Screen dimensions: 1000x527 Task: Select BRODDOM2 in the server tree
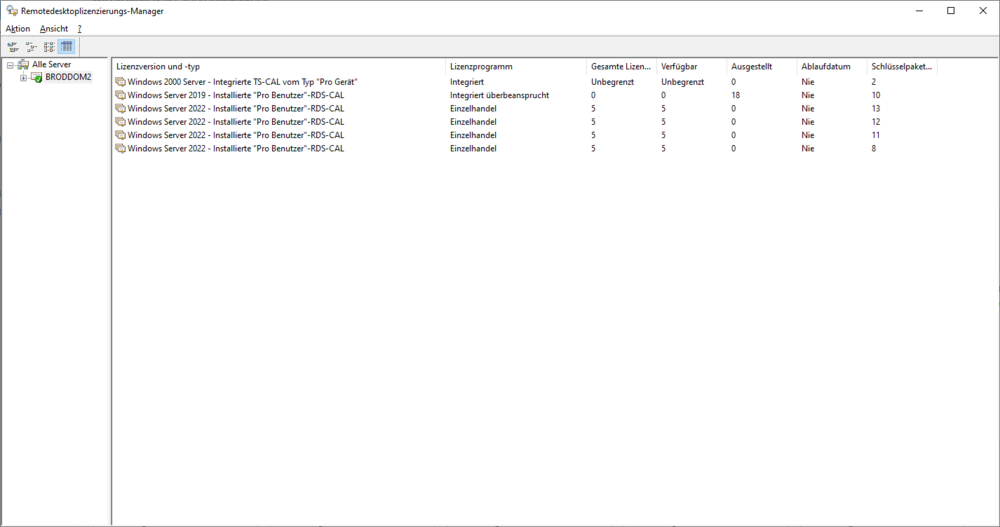pyautogui.click(x=68, y=78)
